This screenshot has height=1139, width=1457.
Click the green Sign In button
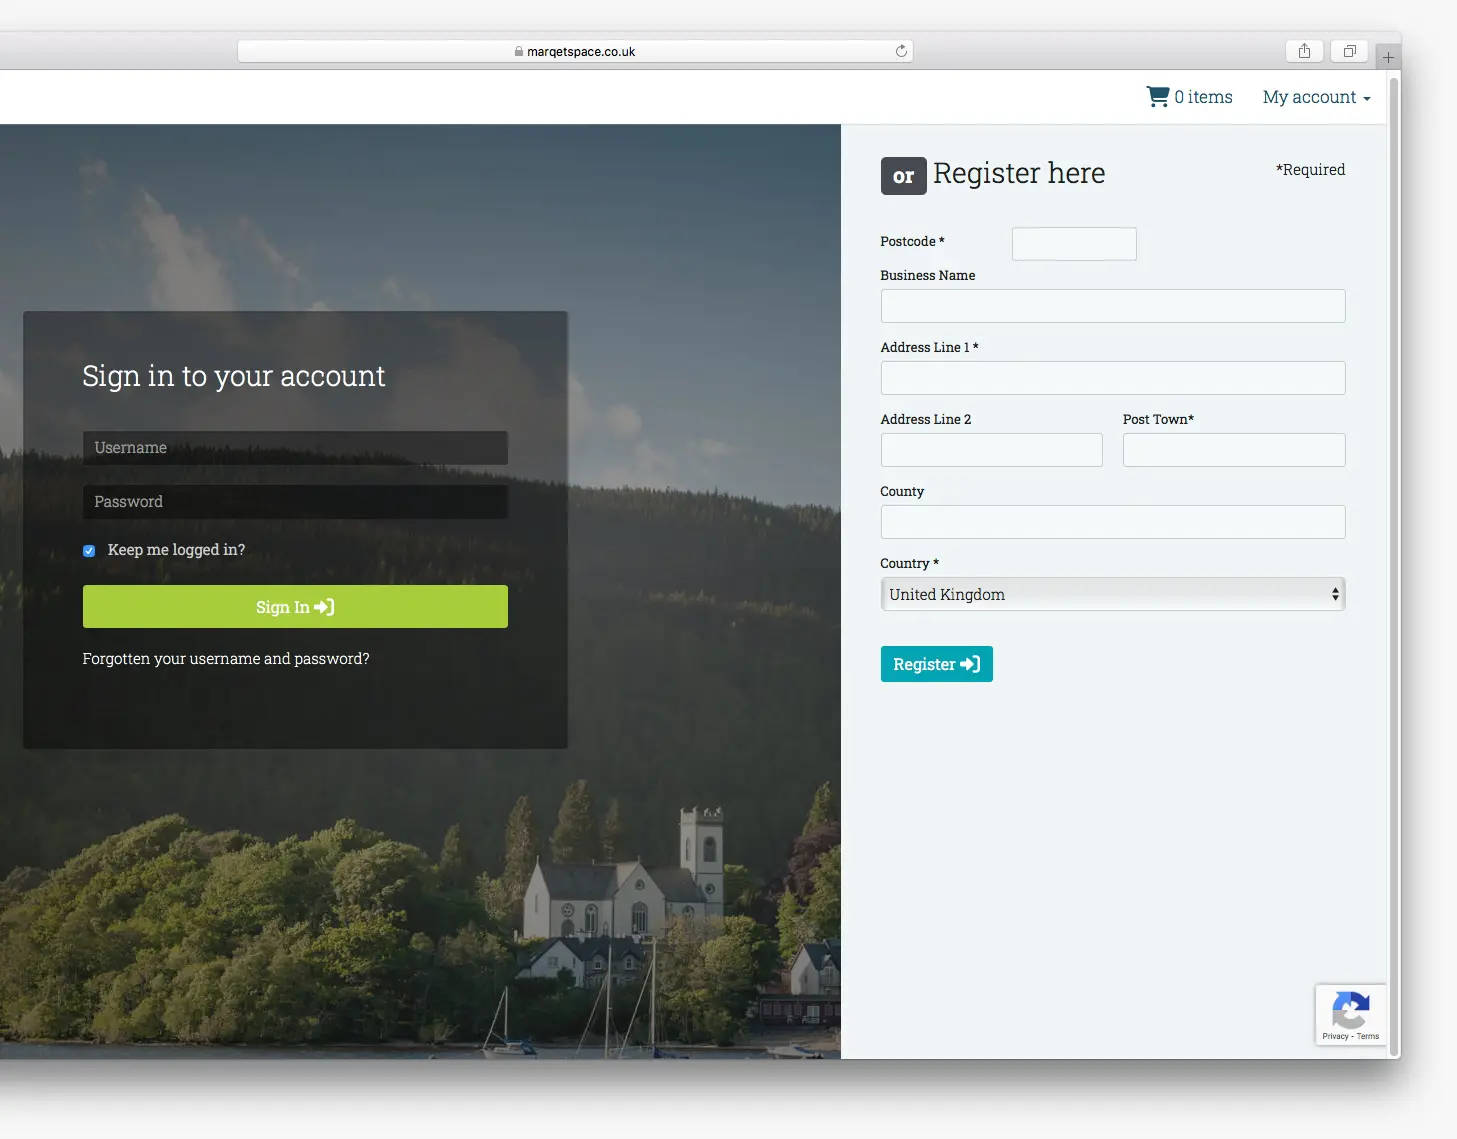click(x=295, y=607)
